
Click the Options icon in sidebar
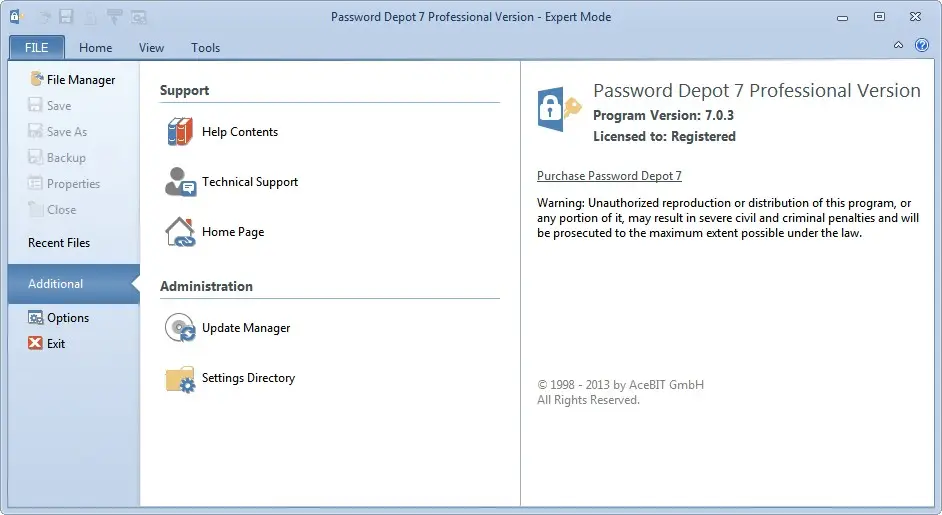pos(35,318)
